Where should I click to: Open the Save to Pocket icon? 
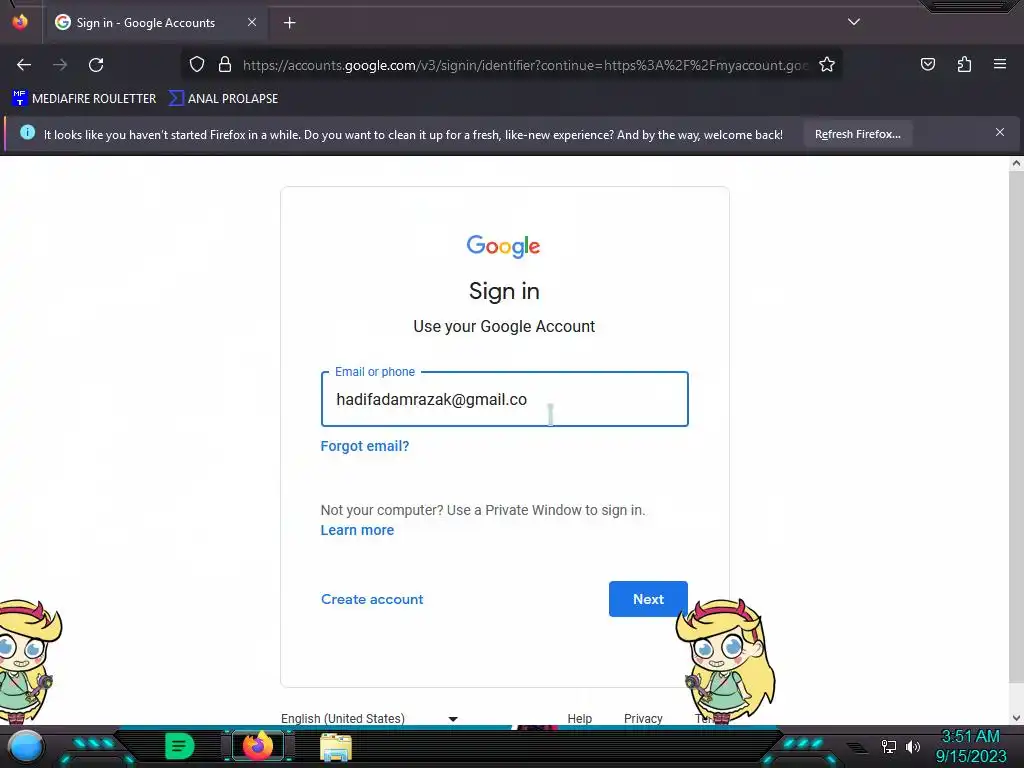(927, 65)
